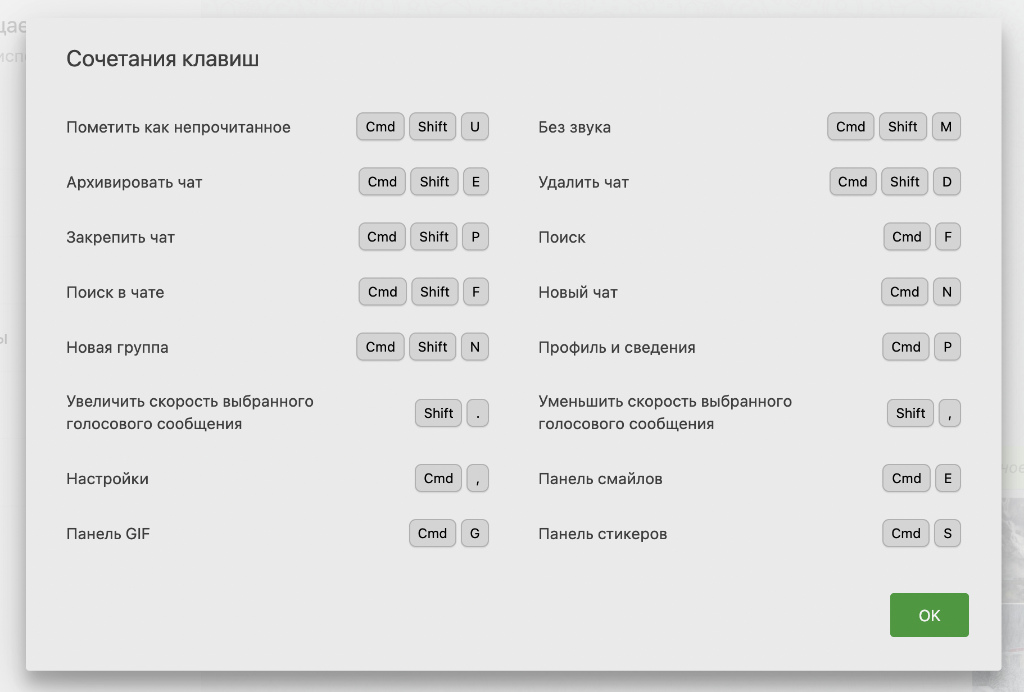
Task: Click the G key beside Панель GIF
Action: [475, 533]
